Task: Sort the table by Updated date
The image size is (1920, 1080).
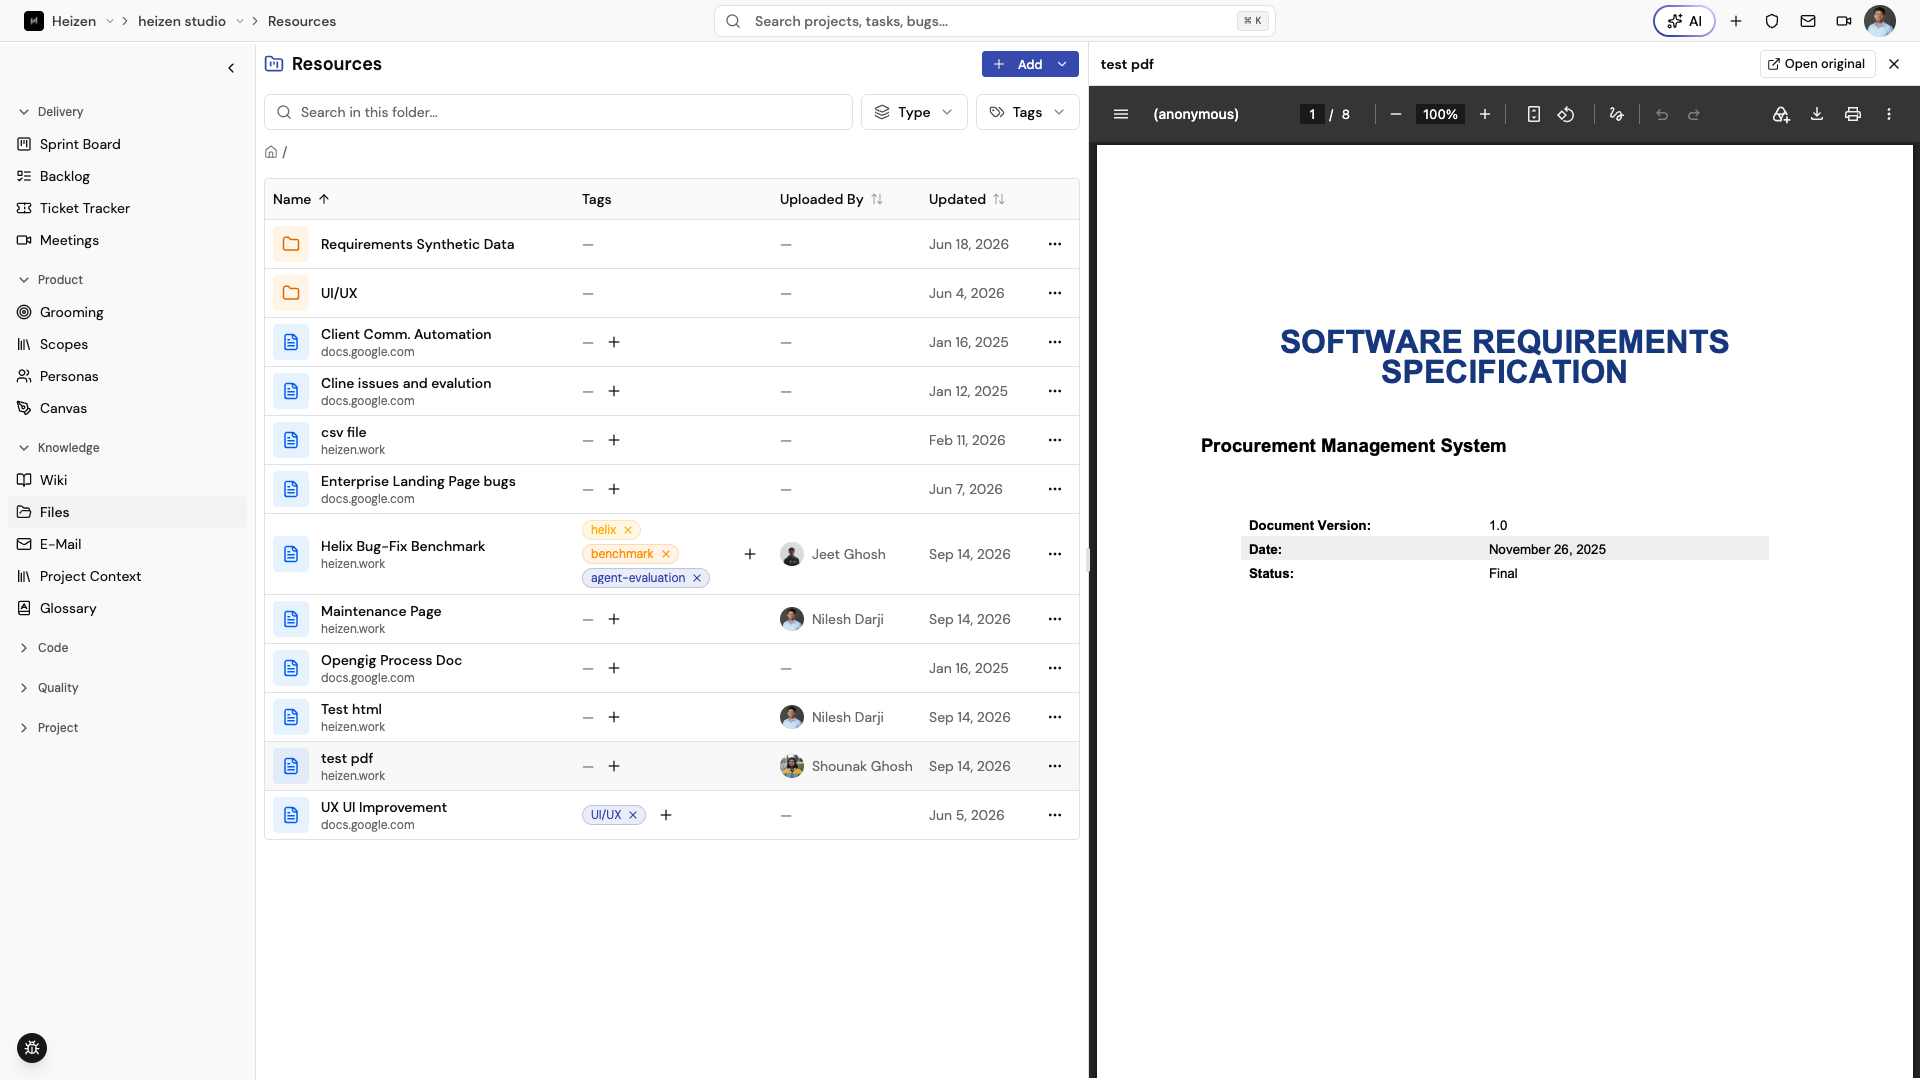Action: point(966,199)
